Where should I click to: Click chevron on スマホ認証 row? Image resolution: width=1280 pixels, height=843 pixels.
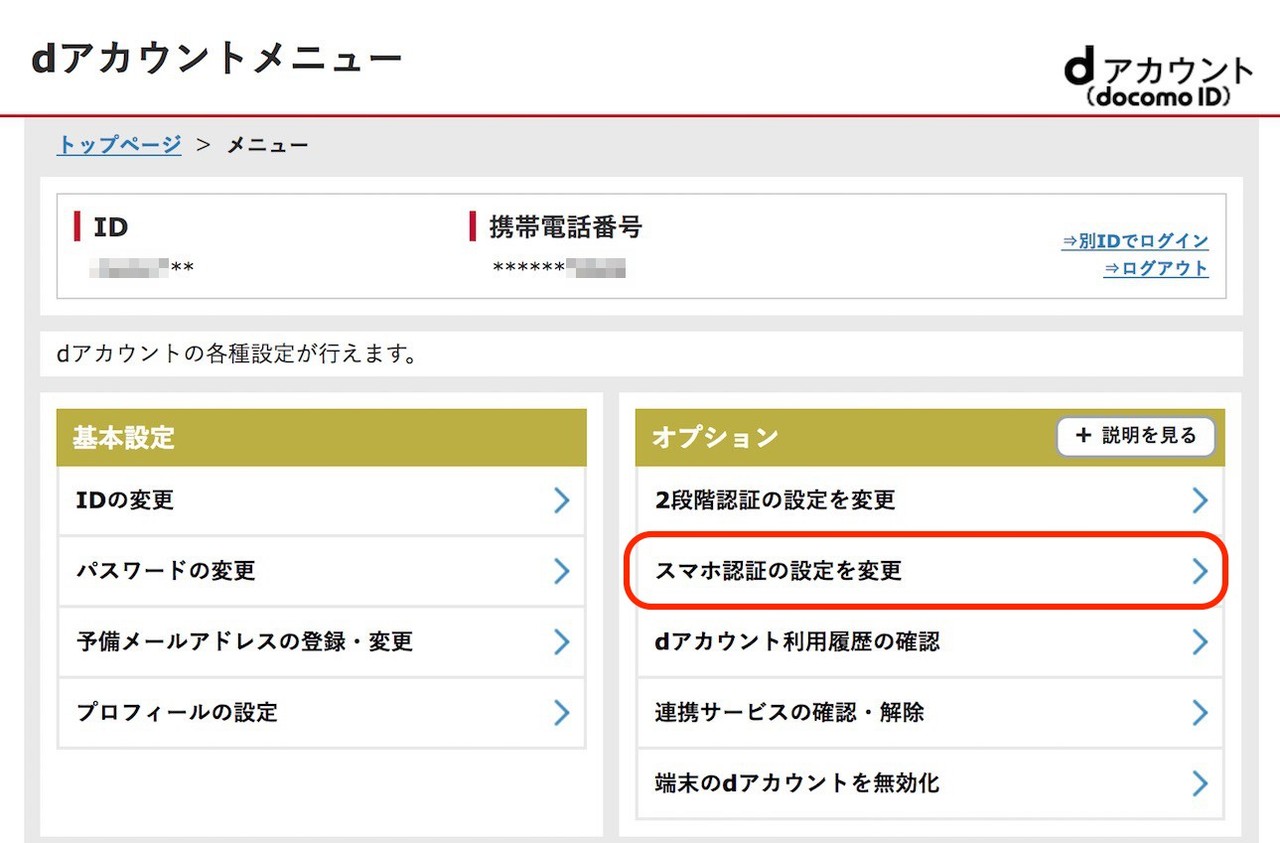coord(1200,571)
